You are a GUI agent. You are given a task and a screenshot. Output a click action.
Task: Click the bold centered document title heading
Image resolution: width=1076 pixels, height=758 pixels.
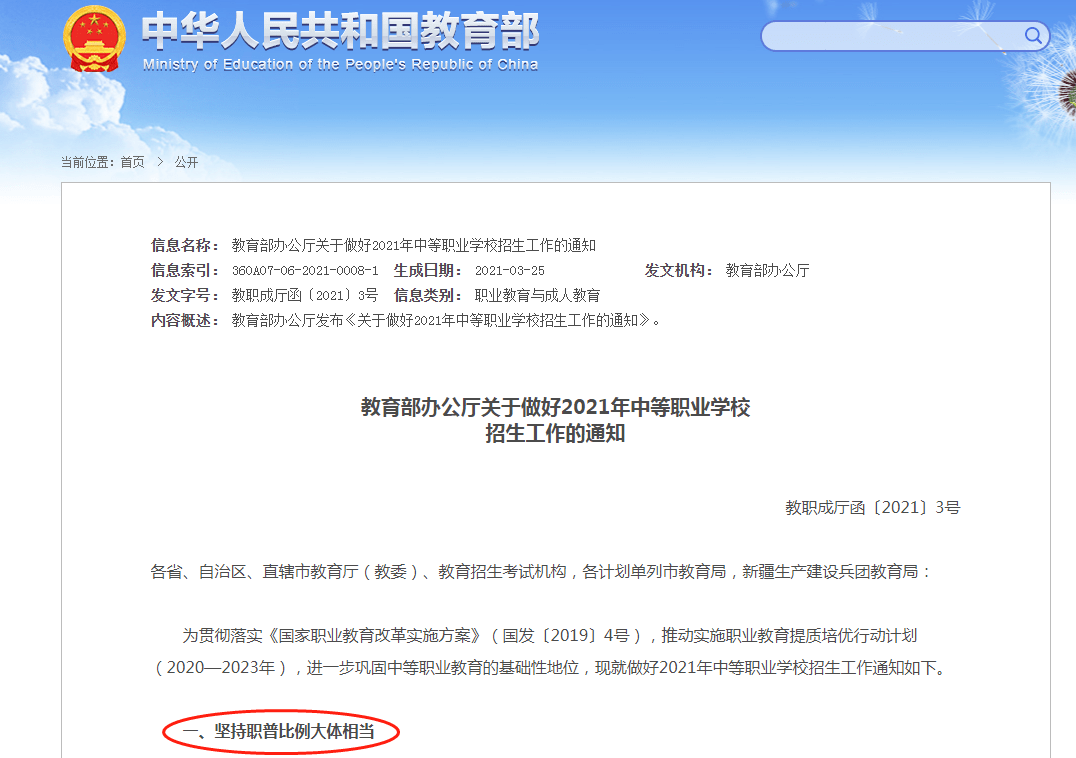click(x=555, y=420)
